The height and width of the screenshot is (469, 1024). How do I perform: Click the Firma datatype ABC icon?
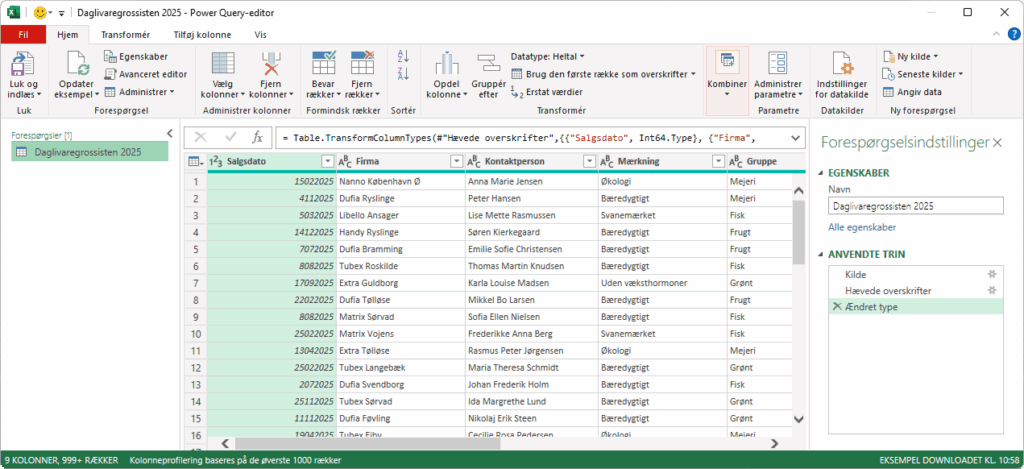pyautogui.click(x=345, y=161)
